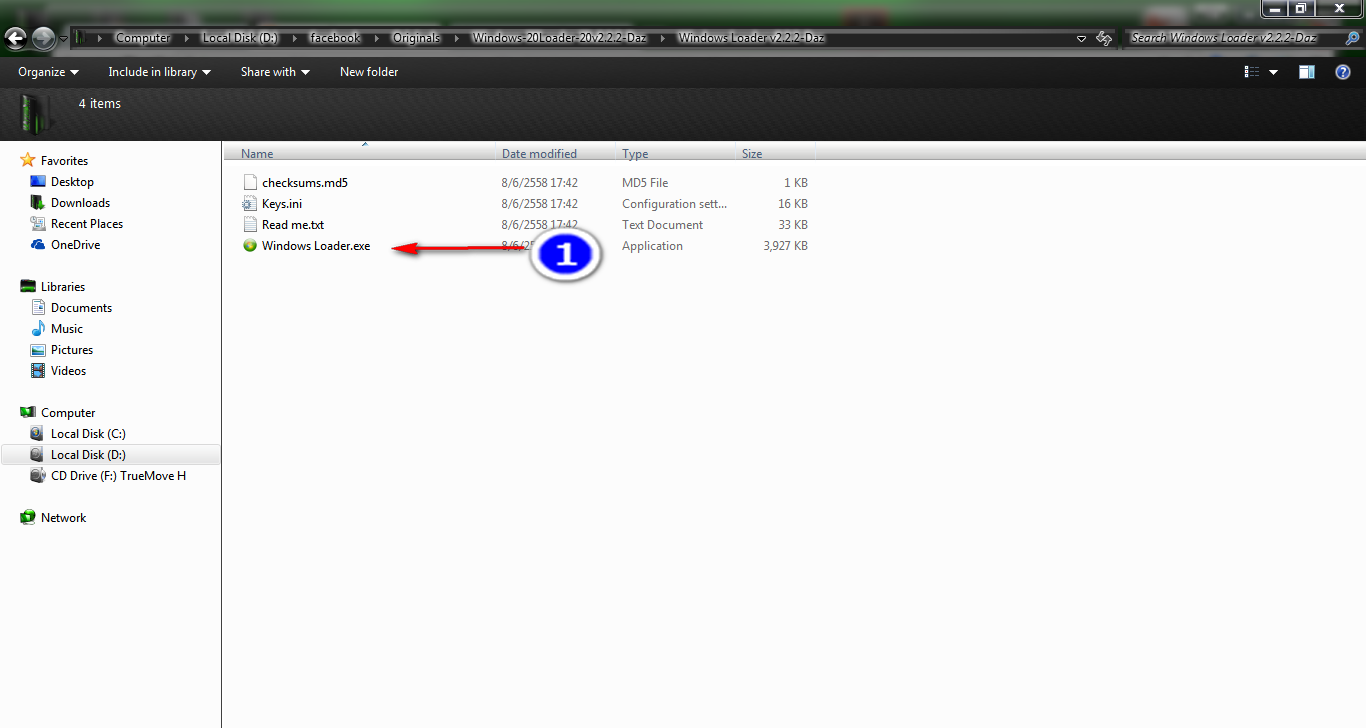Open Windows Help icon

[1343, 72]
